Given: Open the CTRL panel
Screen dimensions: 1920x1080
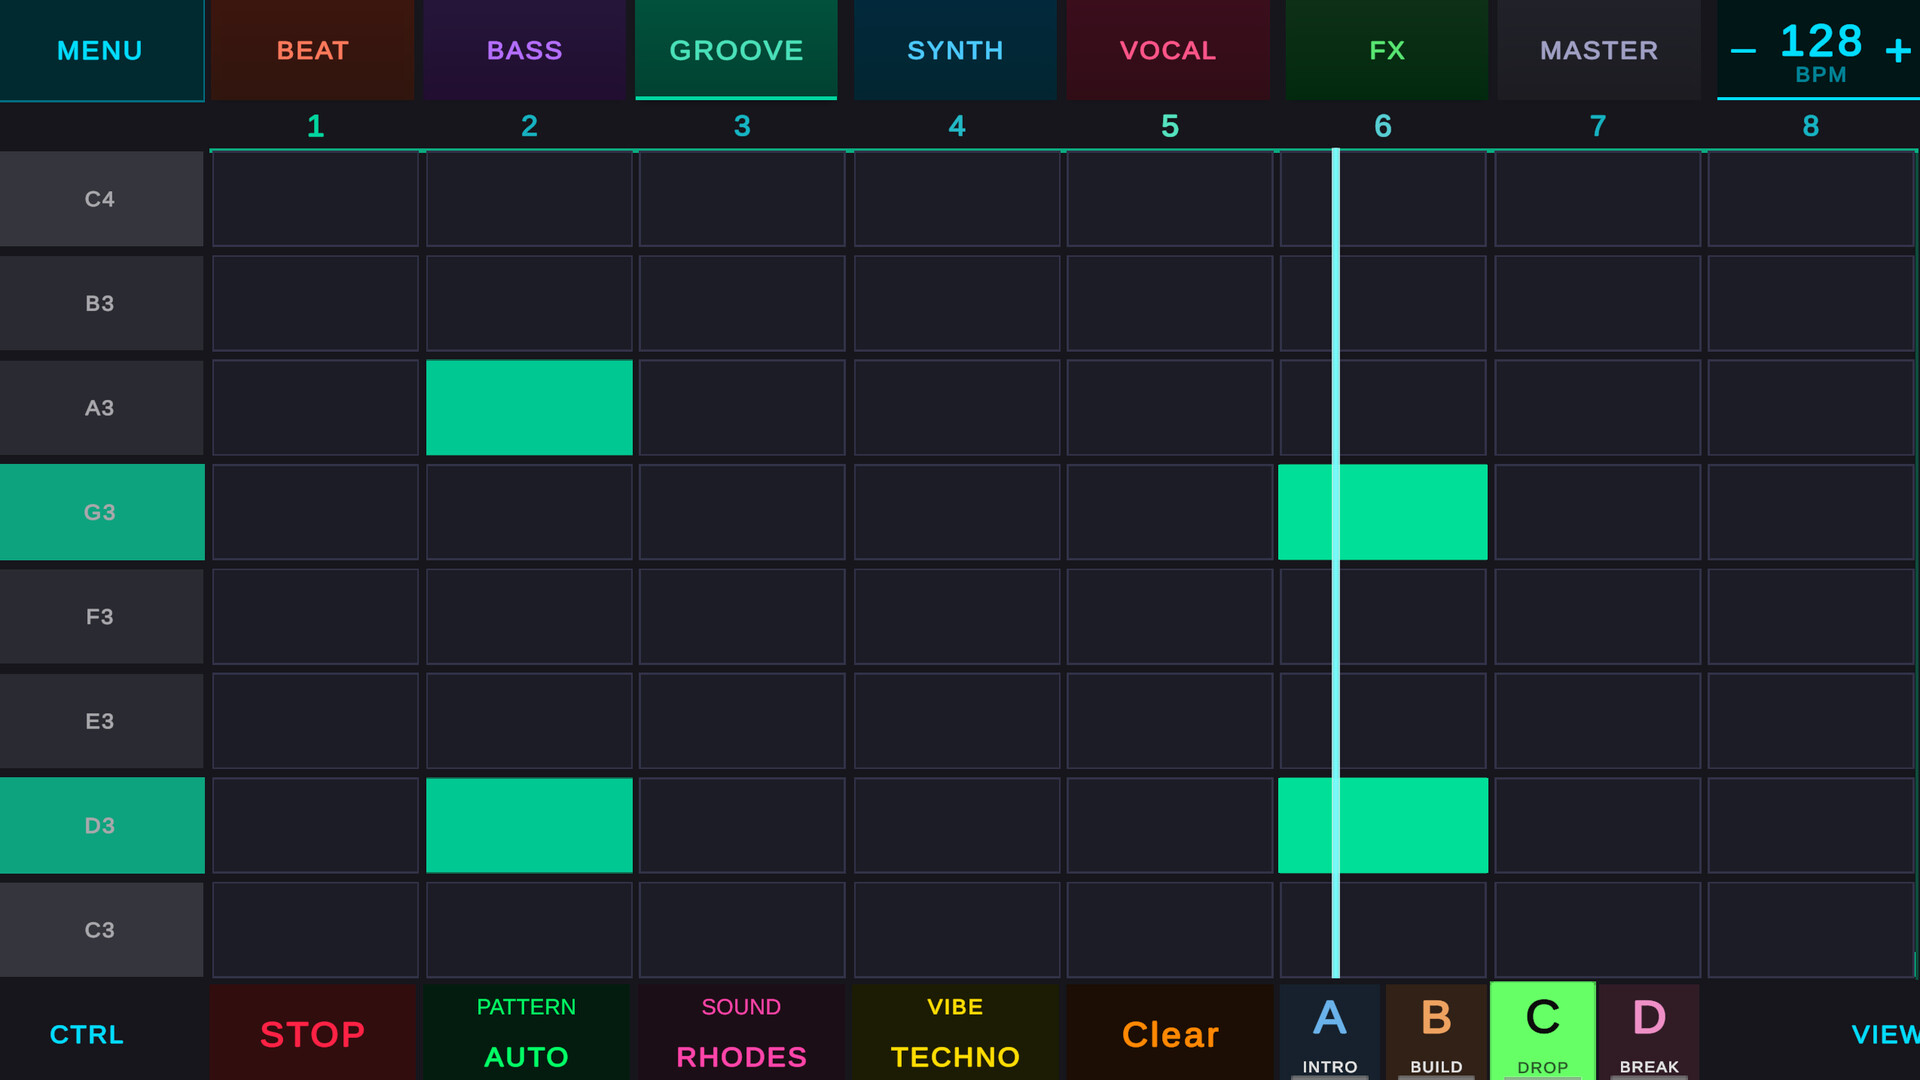Looking at the screenshot, I should 87,1034.
